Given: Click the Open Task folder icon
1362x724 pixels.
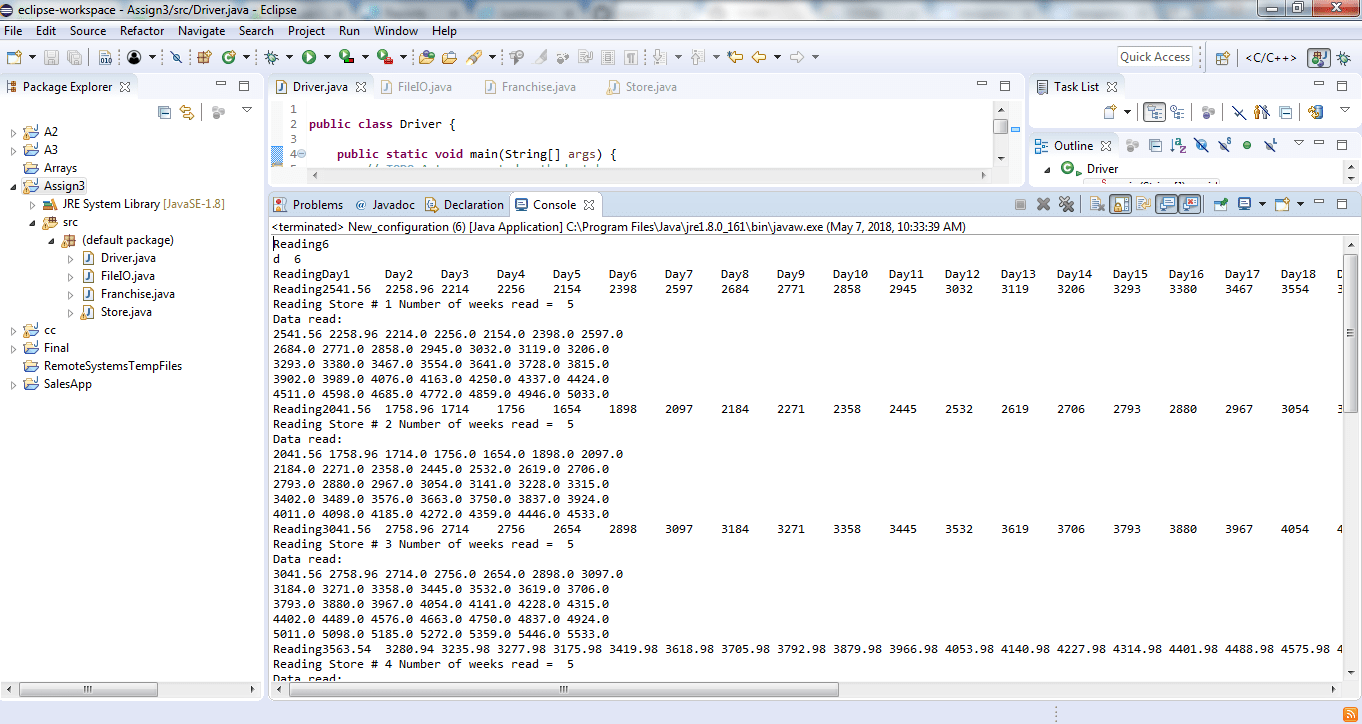Looking at the screenshot, I should coord(449,57).
